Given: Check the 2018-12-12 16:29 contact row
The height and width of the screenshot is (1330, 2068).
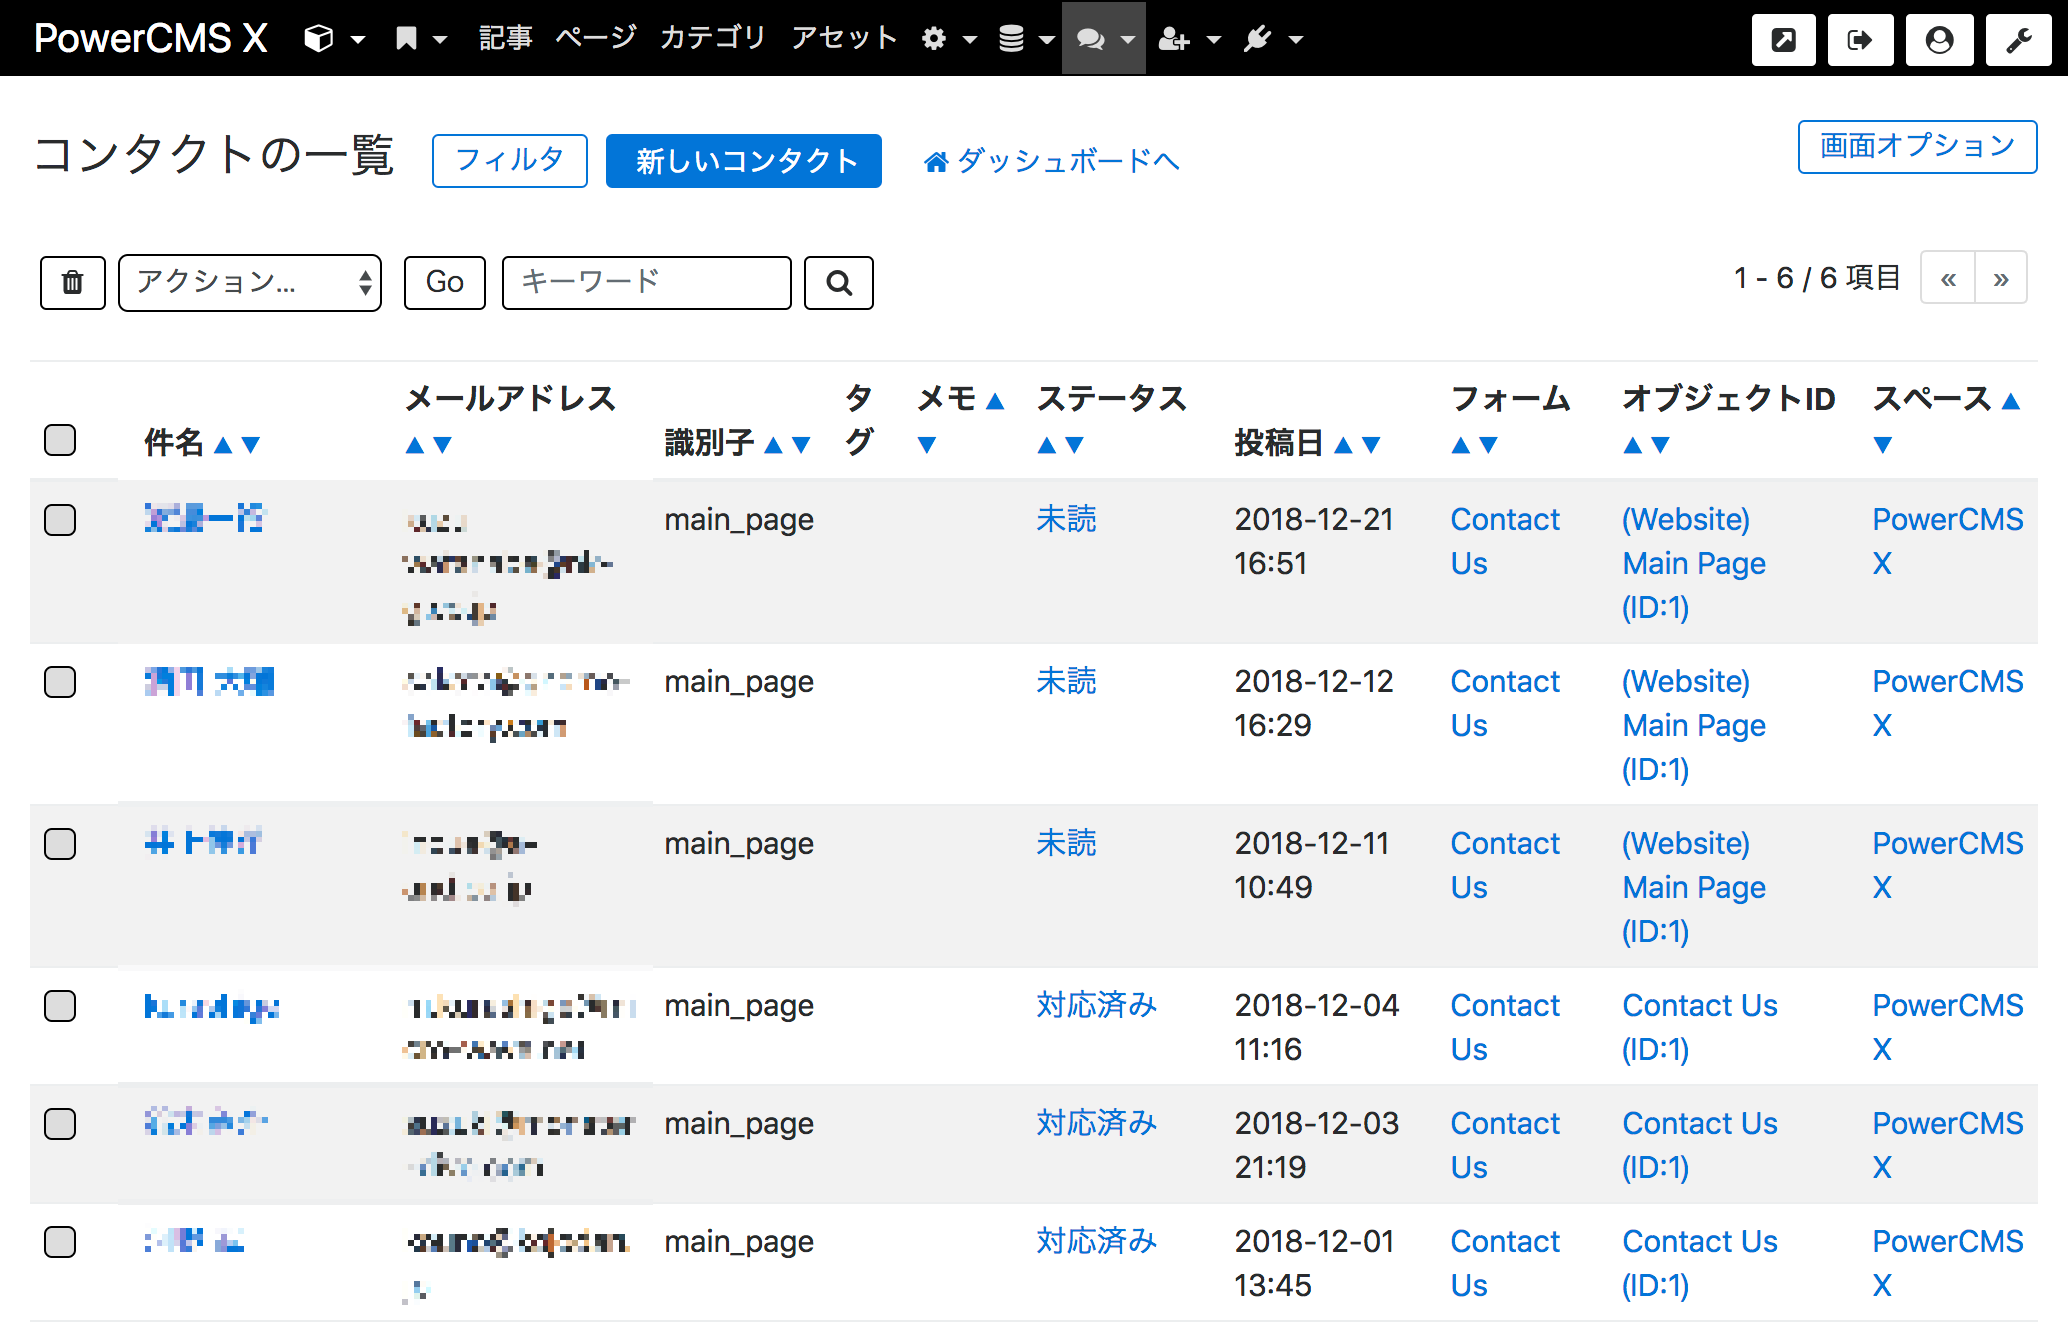Looking at the screenshot, I should coord(60,682).
